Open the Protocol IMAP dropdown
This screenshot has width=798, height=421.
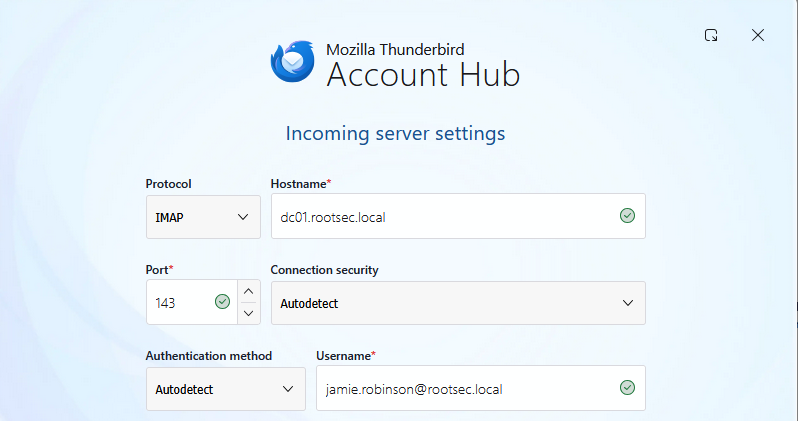pos(203,217)
